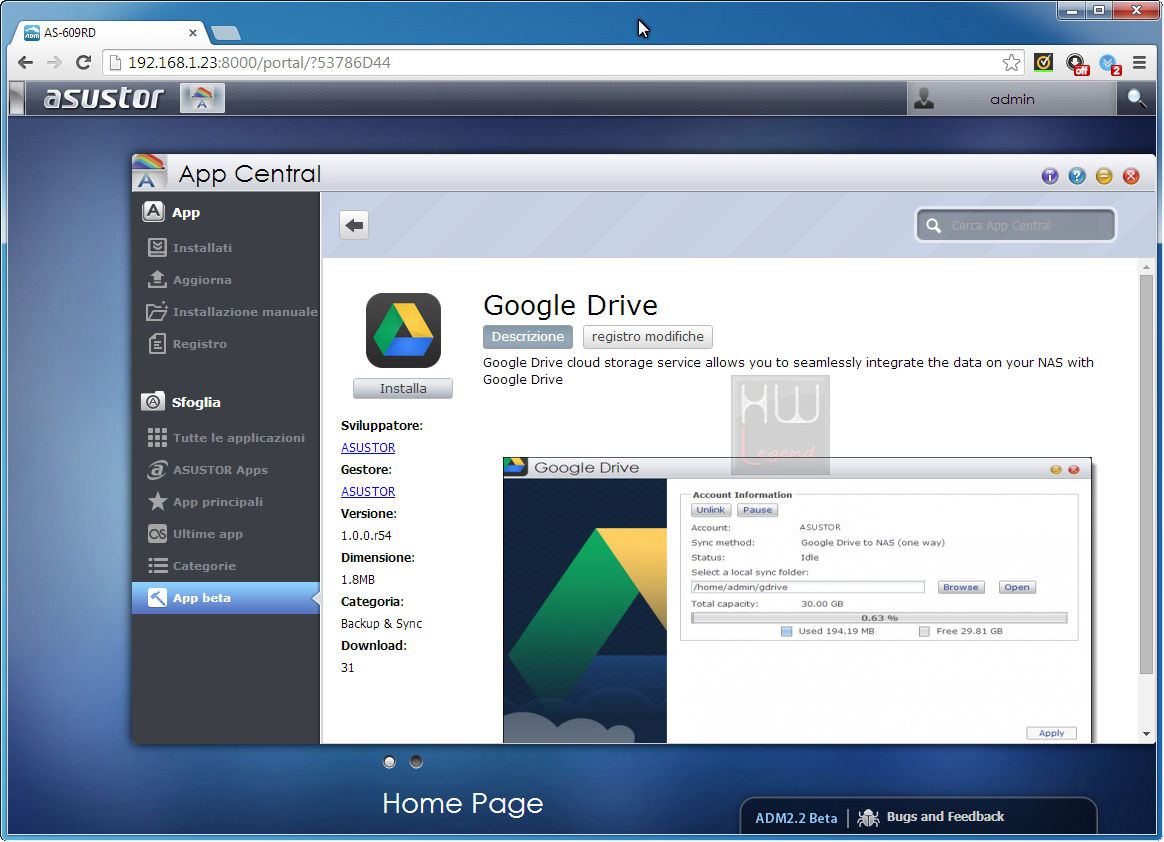The height and width of the screenshot is (842, 1164).
Task: Click the ADM search magnifier icon
Action: (1136, 98)
